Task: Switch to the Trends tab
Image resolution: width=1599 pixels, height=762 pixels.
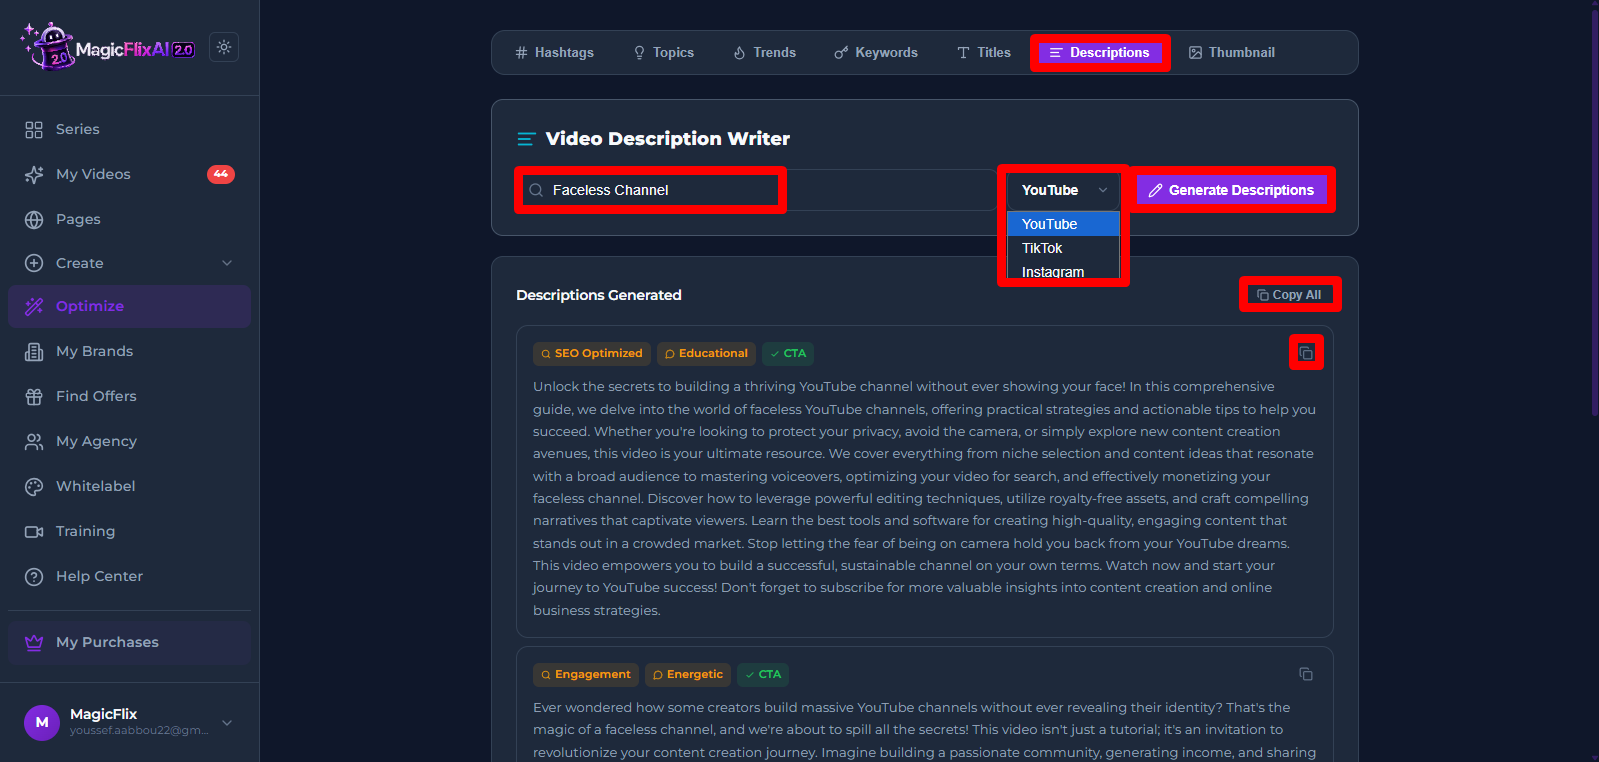Action: (764, 52)
